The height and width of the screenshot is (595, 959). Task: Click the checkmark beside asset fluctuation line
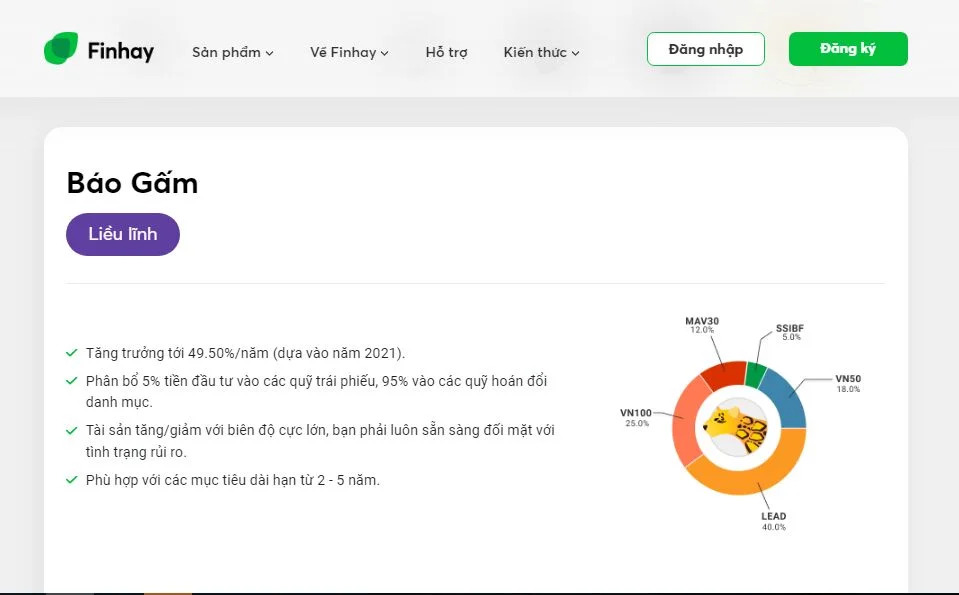tap(72, 431)
